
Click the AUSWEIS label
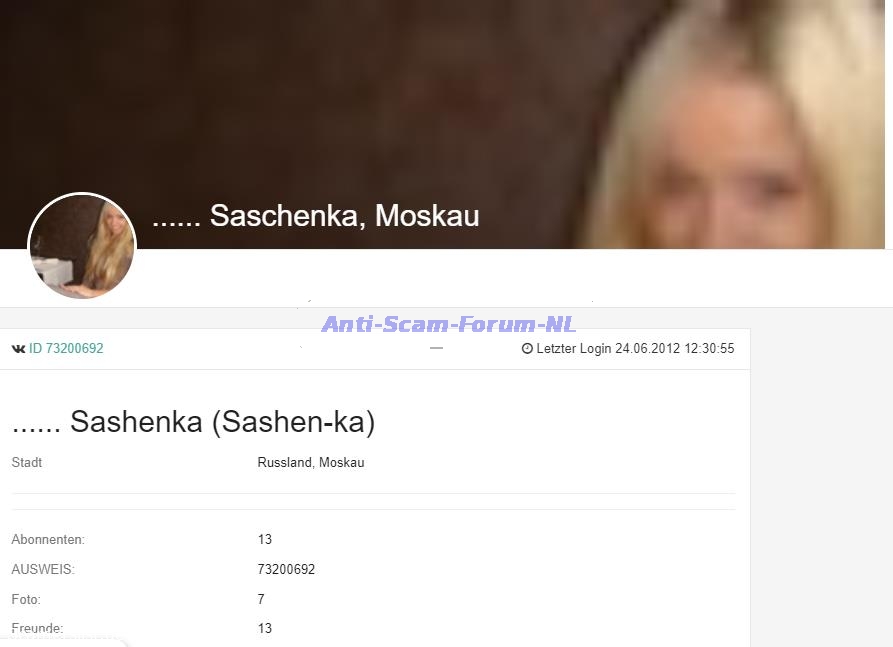[x=43, y=570]
